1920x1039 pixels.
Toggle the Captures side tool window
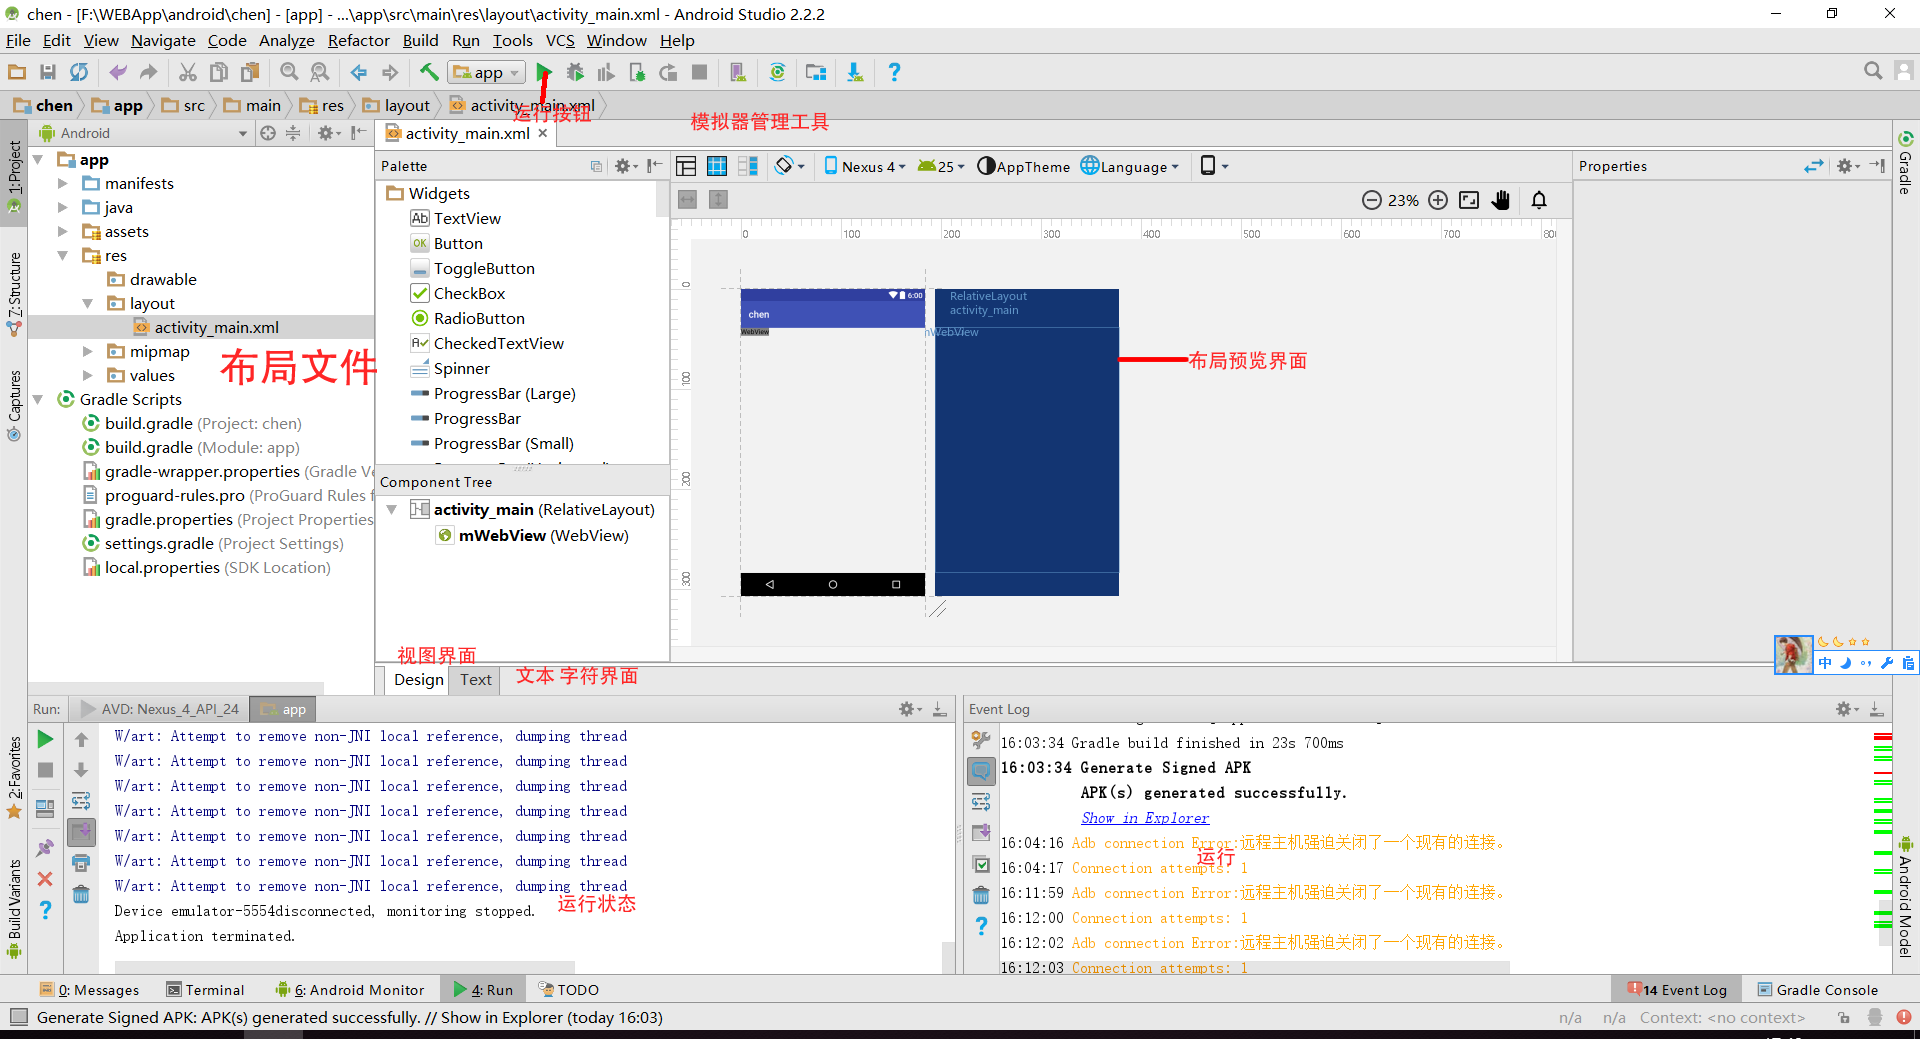coord(14,405)
